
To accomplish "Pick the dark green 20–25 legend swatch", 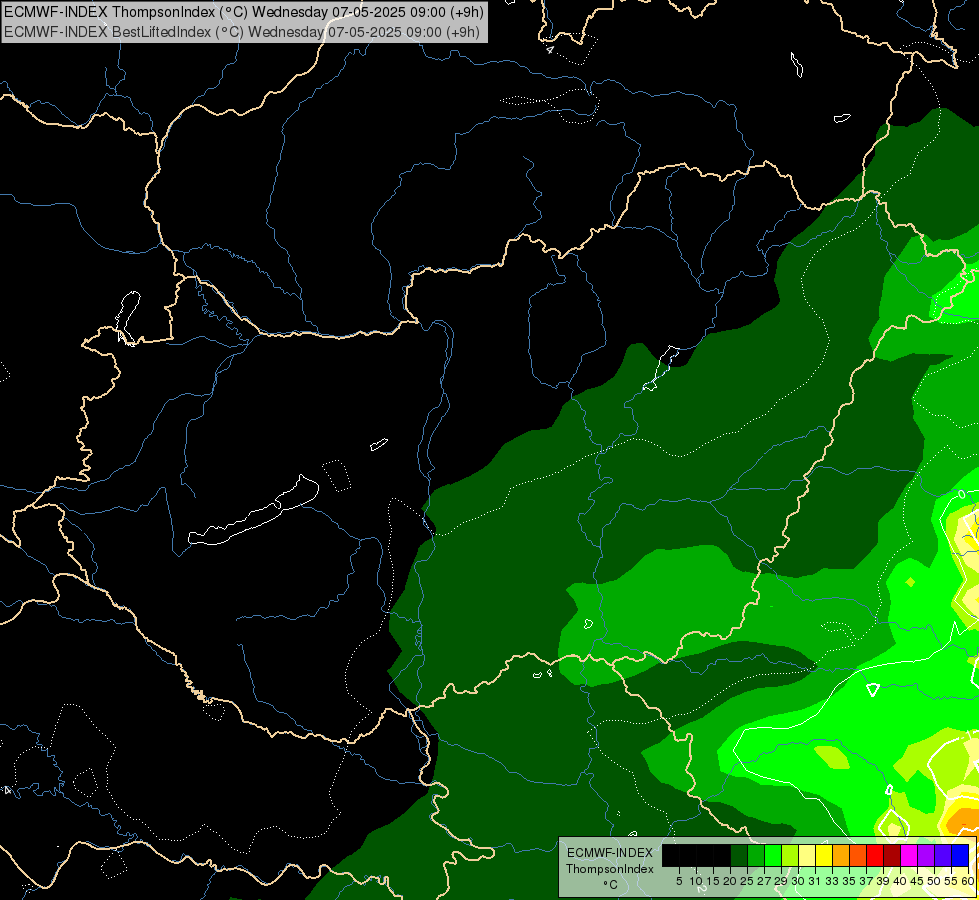I will point(739,855).
